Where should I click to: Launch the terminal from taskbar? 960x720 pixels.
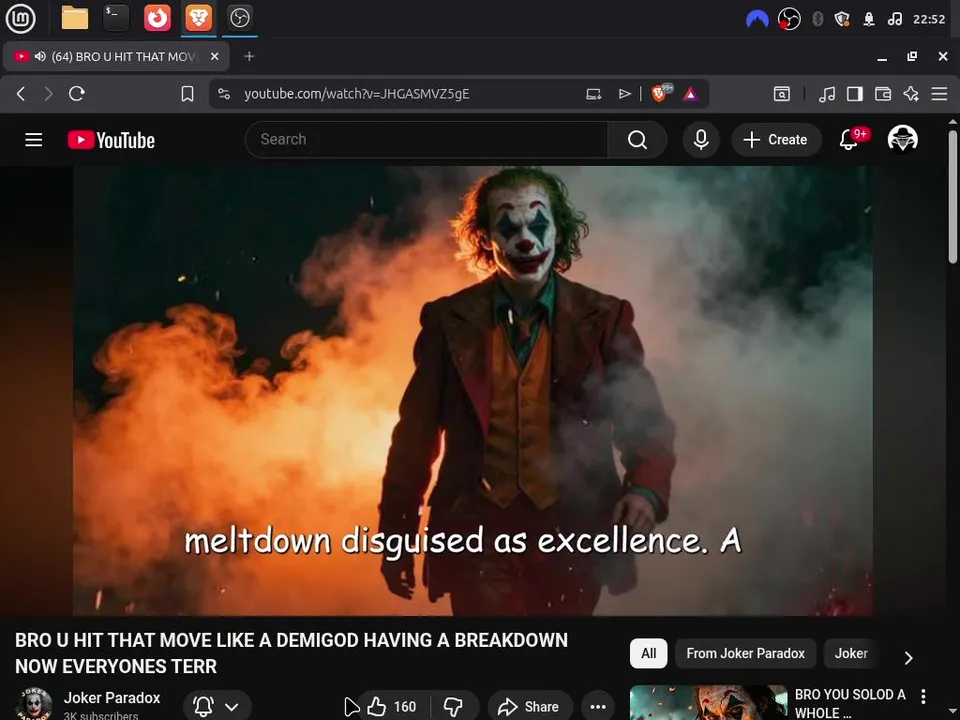tap(116, 18)
